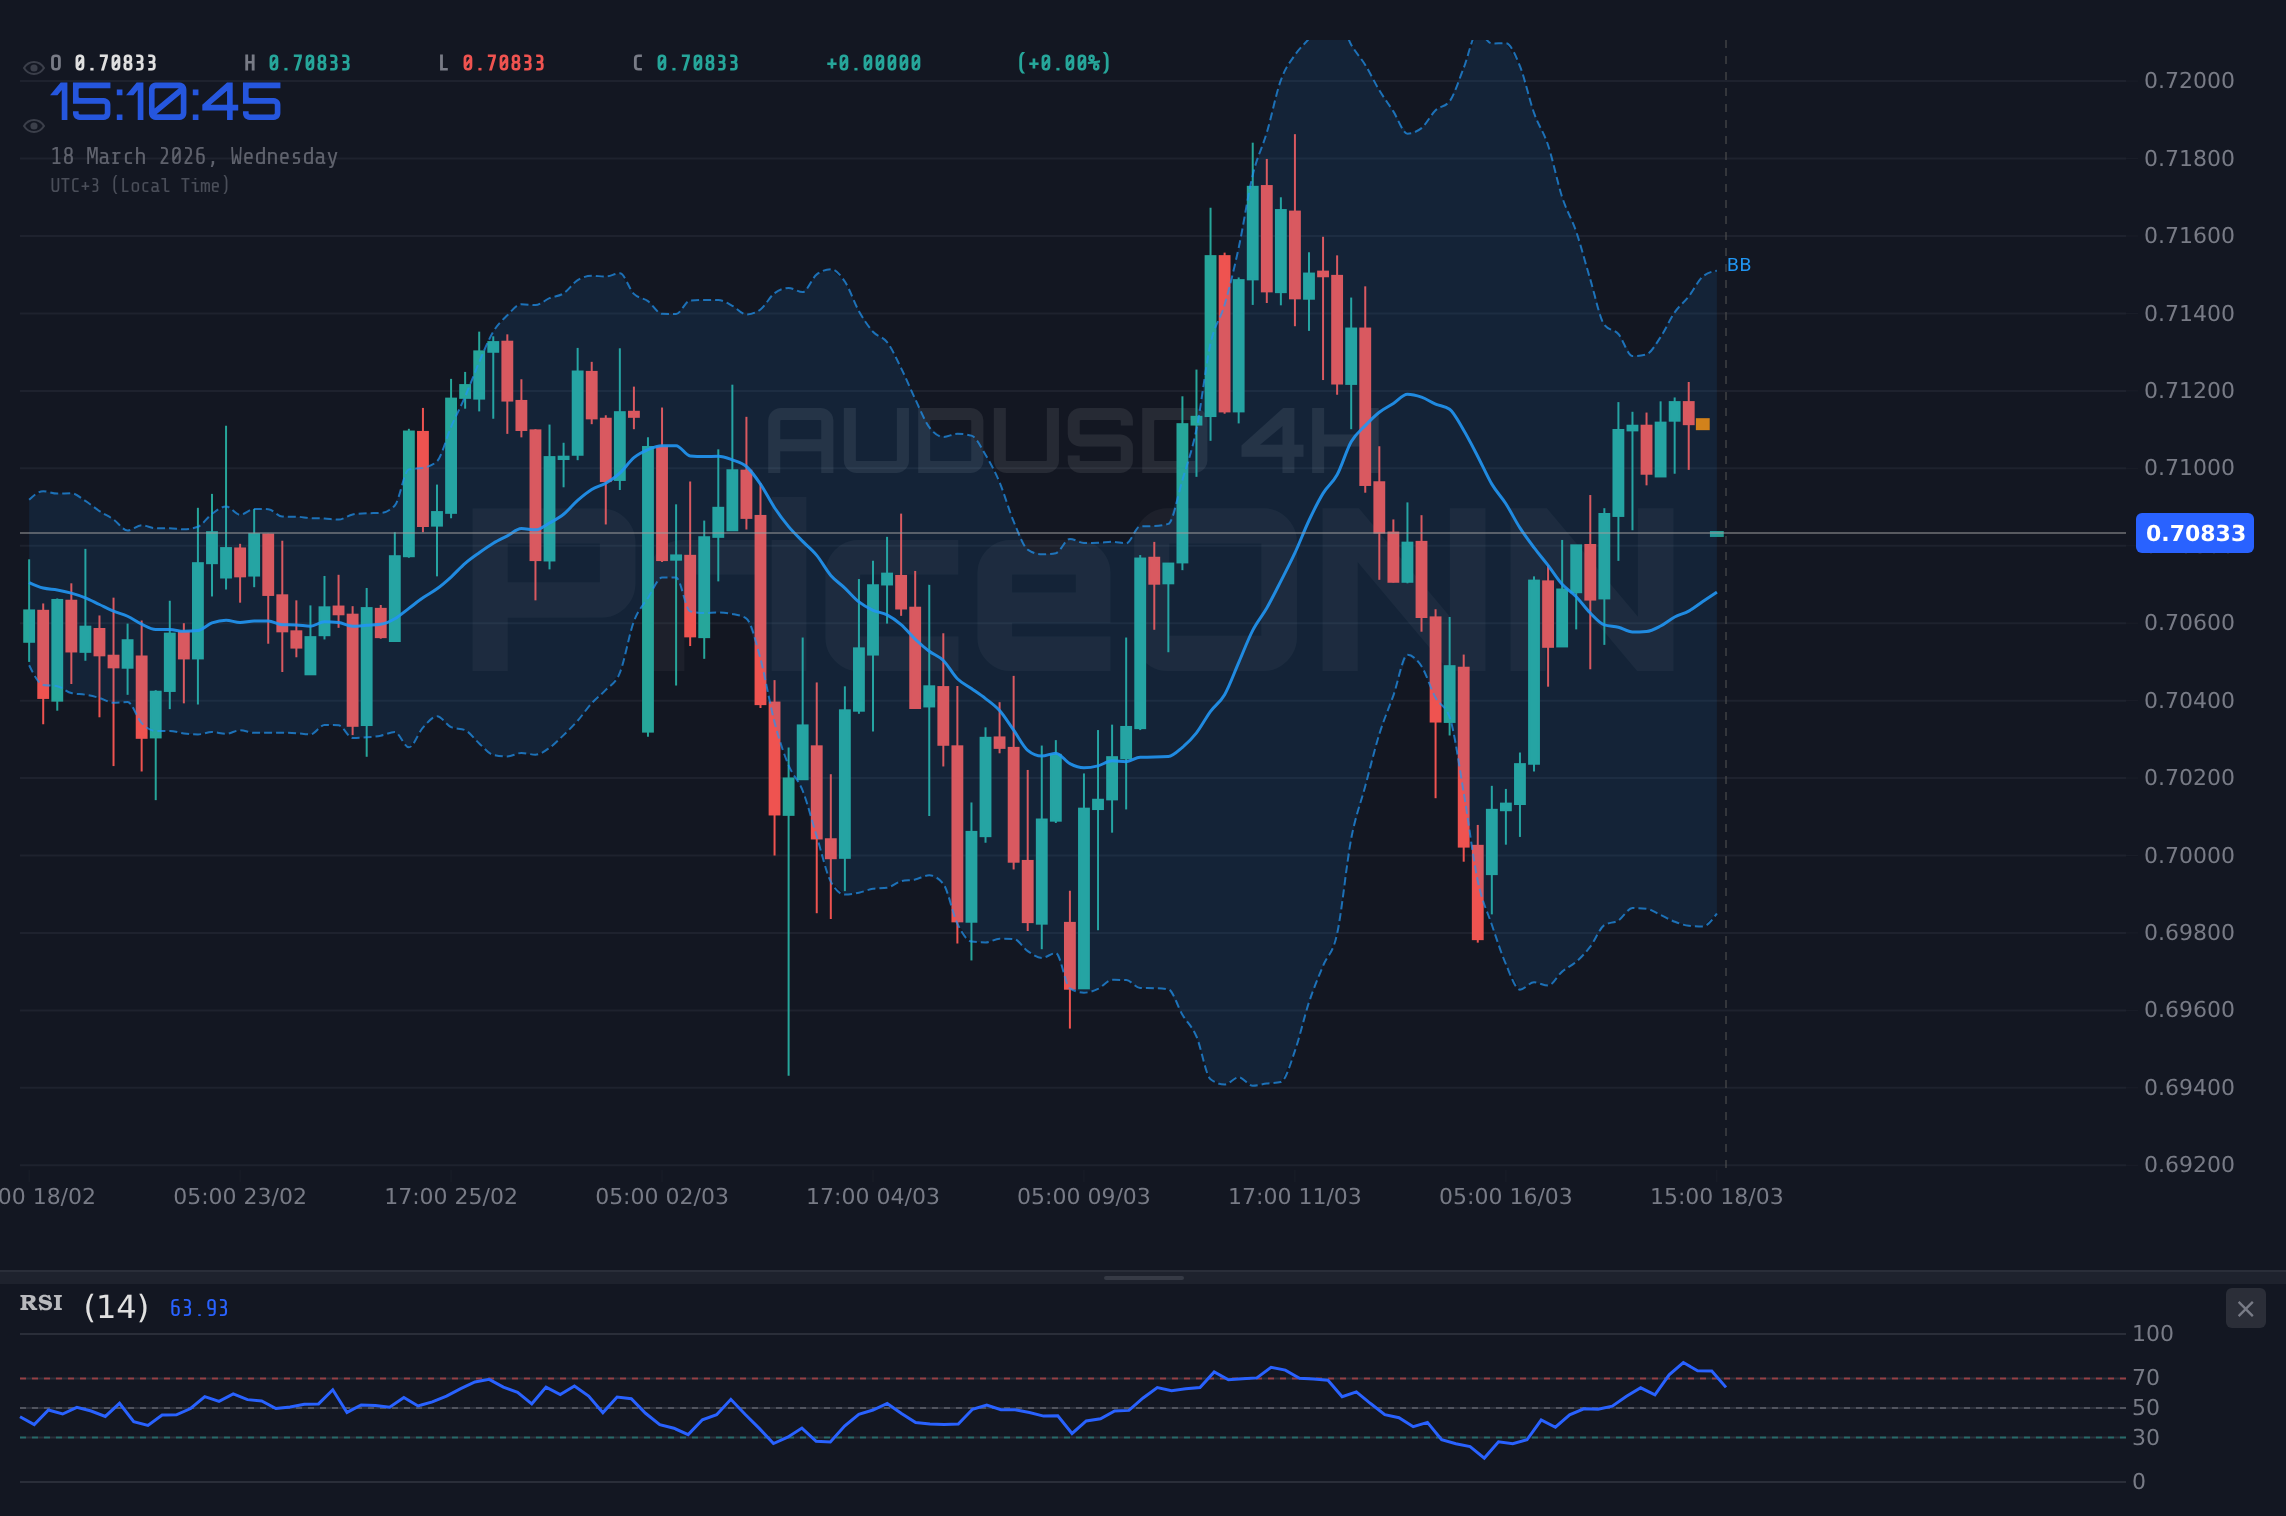The width and height of the screenshot is (2286, 1516).
Task: Click the RSI value 63.93
Action: tap(197, 1307)
